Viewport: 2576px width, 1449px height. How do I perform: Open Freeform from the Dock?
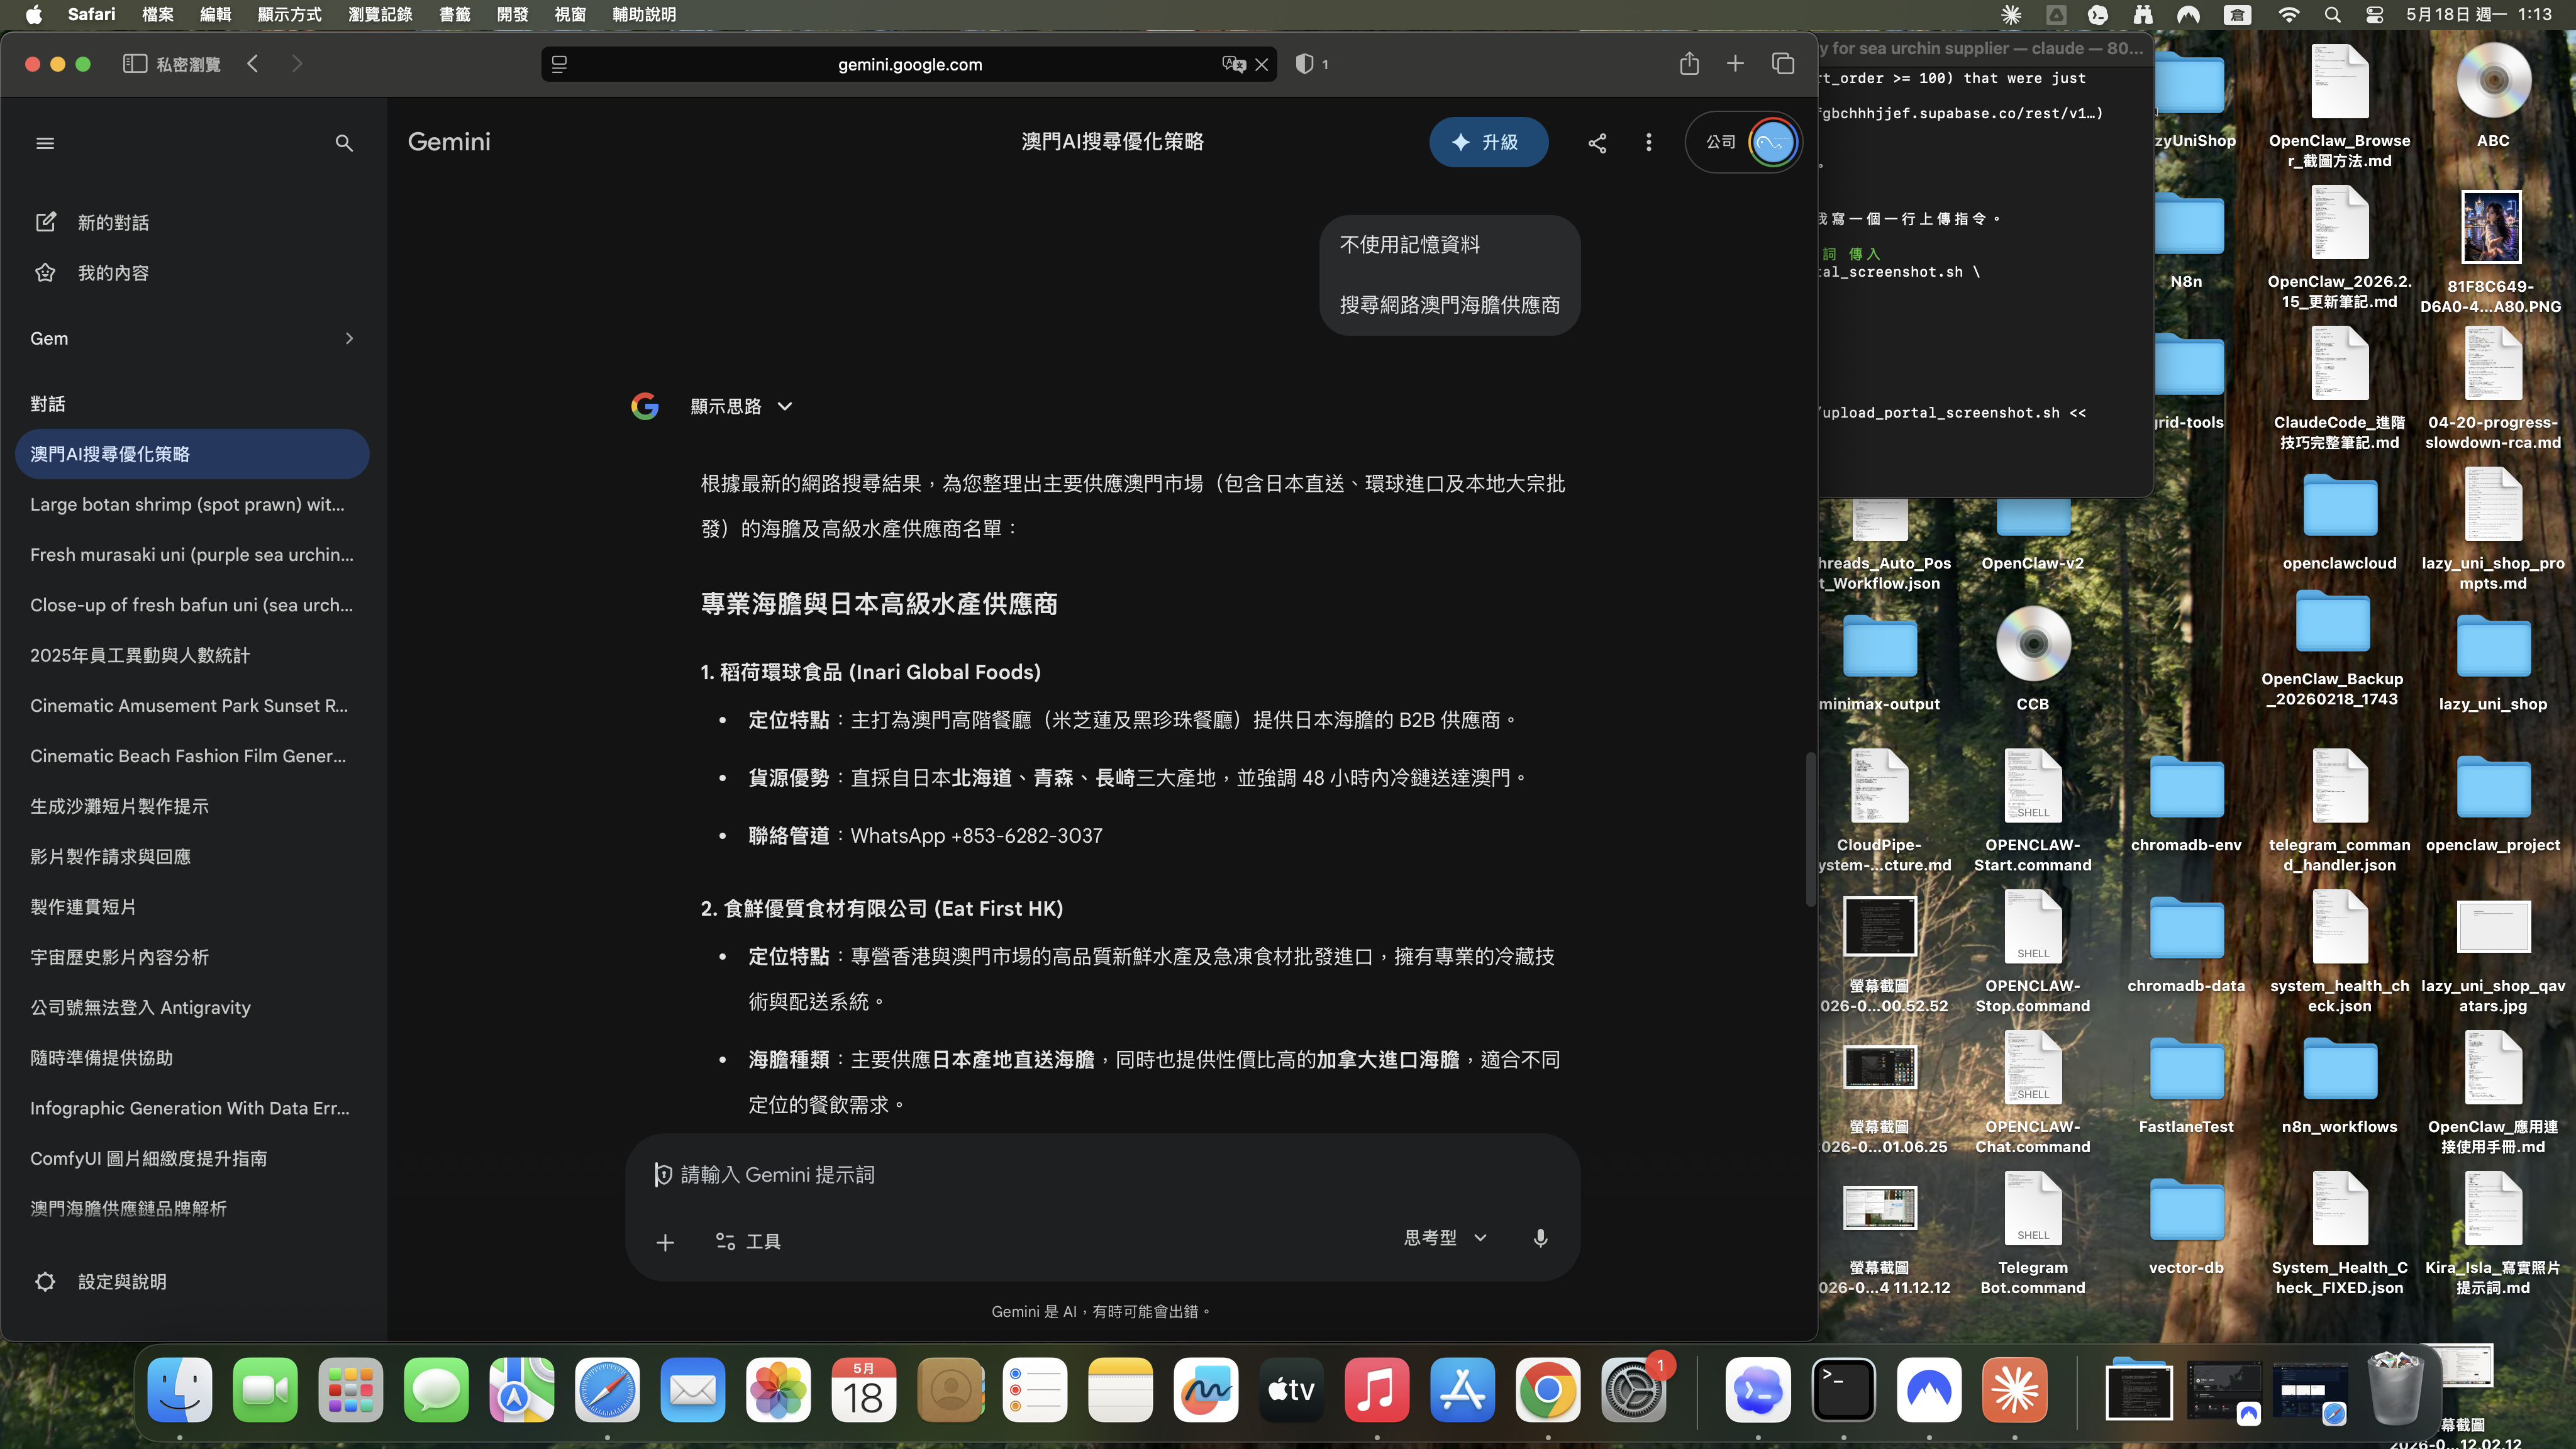click(1205, 1390)
